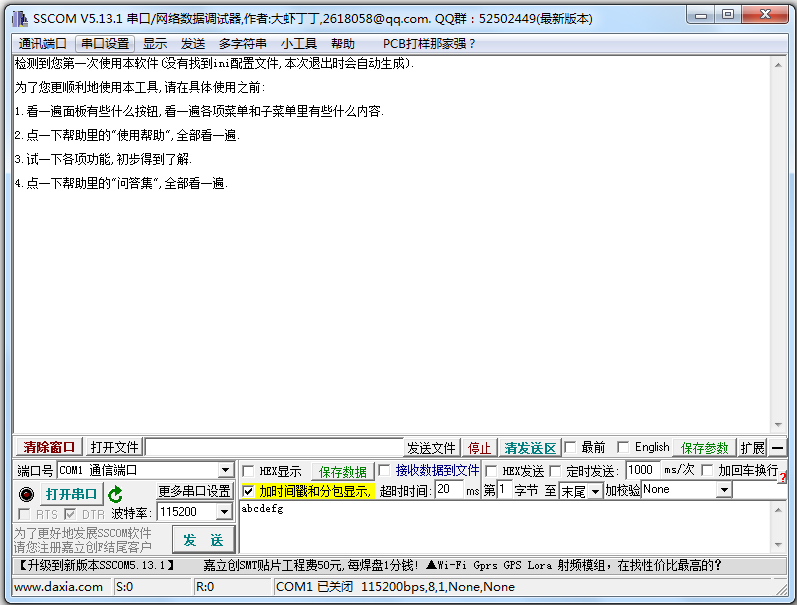Image resolution: width=797 pixels, height=605 pixels.
Task: Click the COM1 已关闭 status text
Action: [x=314, y=587]
